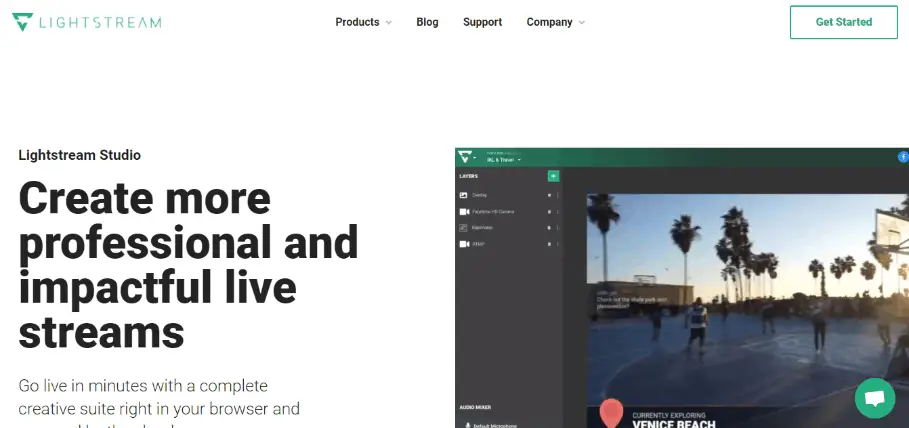Open the IRL & Travel project dropdown
Screen dimensions: 909x428
[504, 159]
